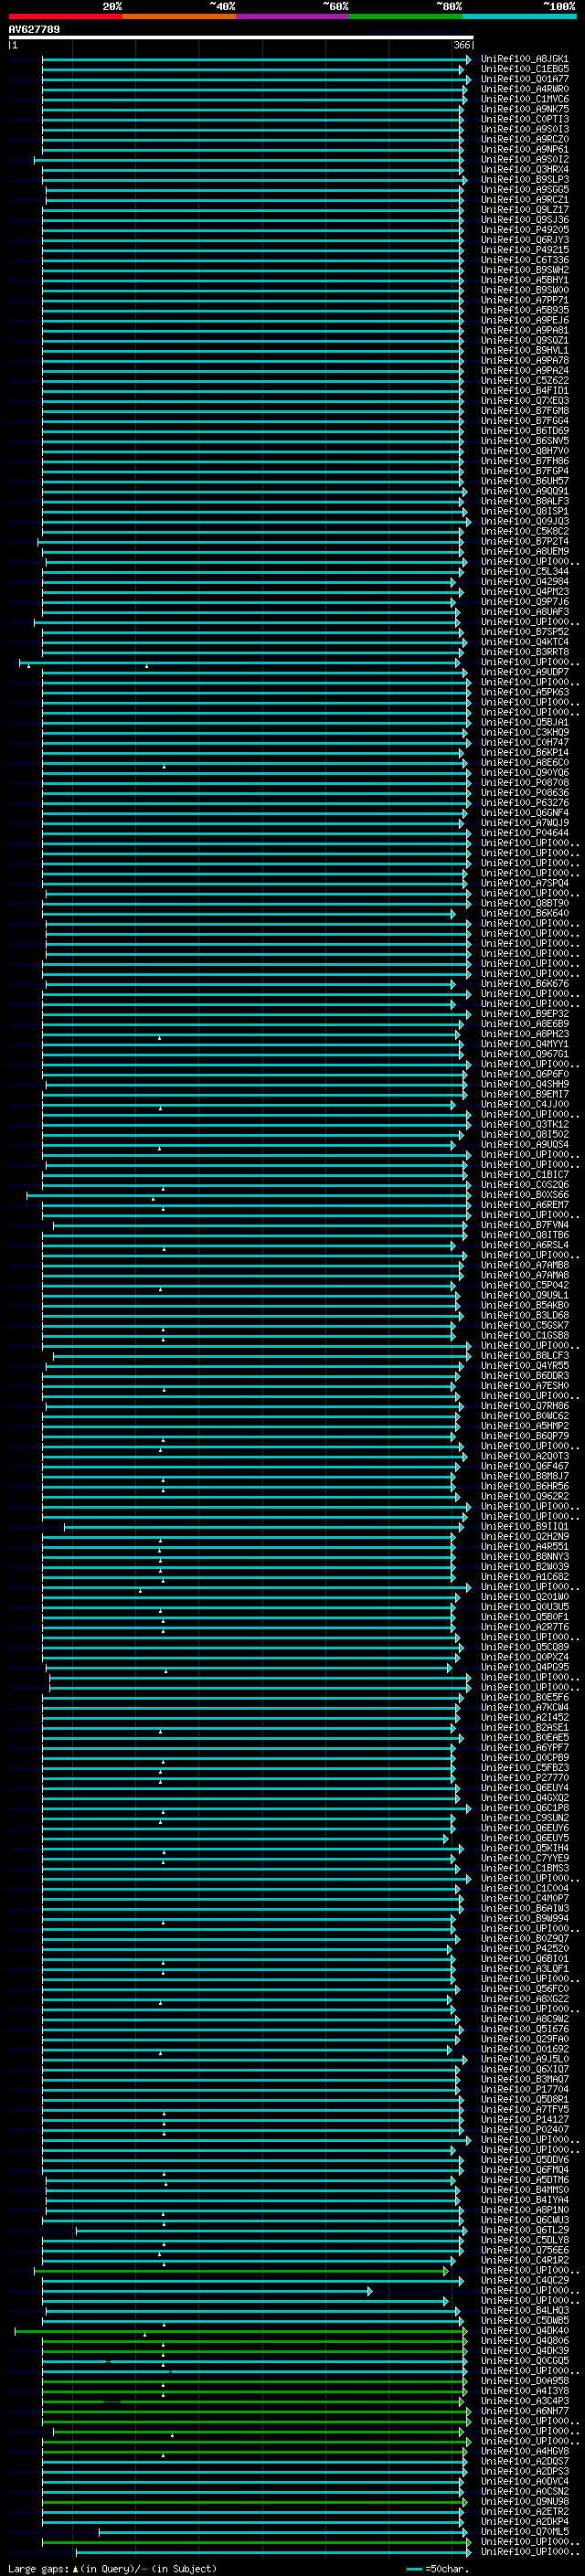Select hit label UniRef100_C5Z622
This screenshot has height=2576, width=585.
[x=525, y=381]
